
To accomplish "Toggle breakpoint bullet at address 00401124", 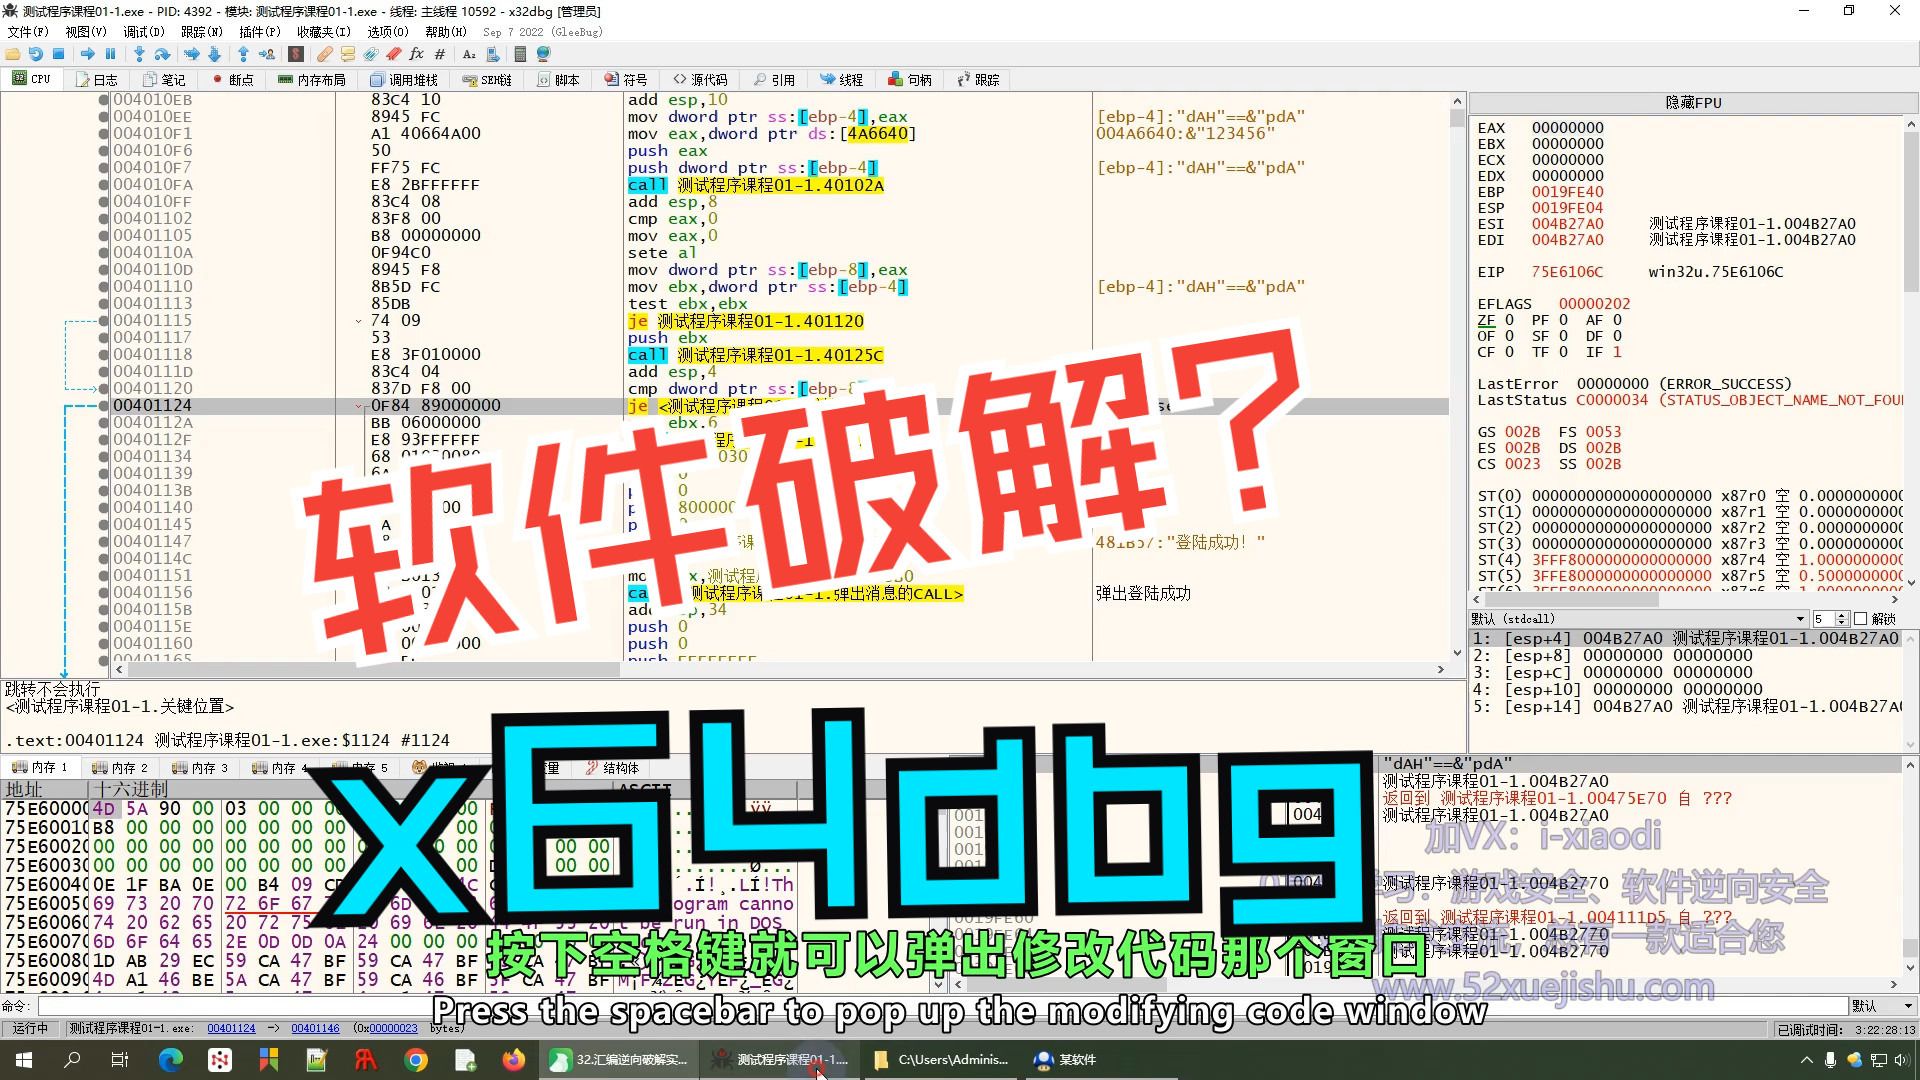I will [104, 406].
